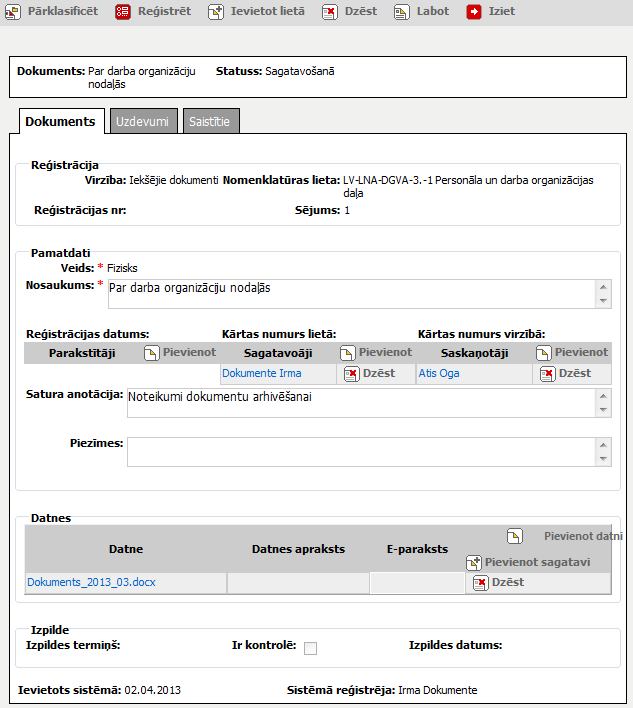Click the Dzēst icon in top toolbar

click(329, 12)
